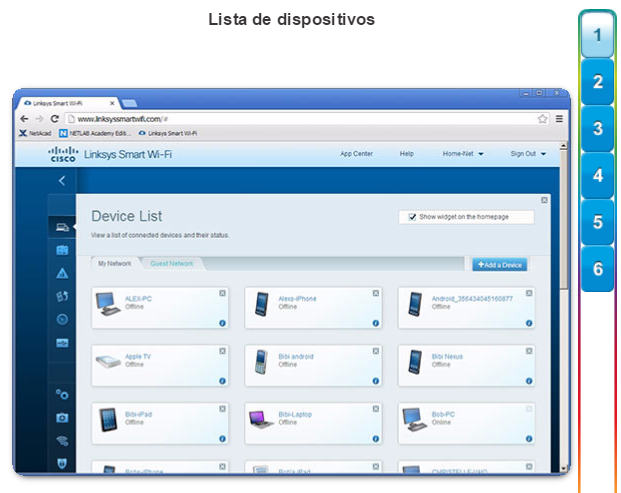621x493 pixels.
Task: Open the NetAcad bookmark
Action: [x=35, y=133]
